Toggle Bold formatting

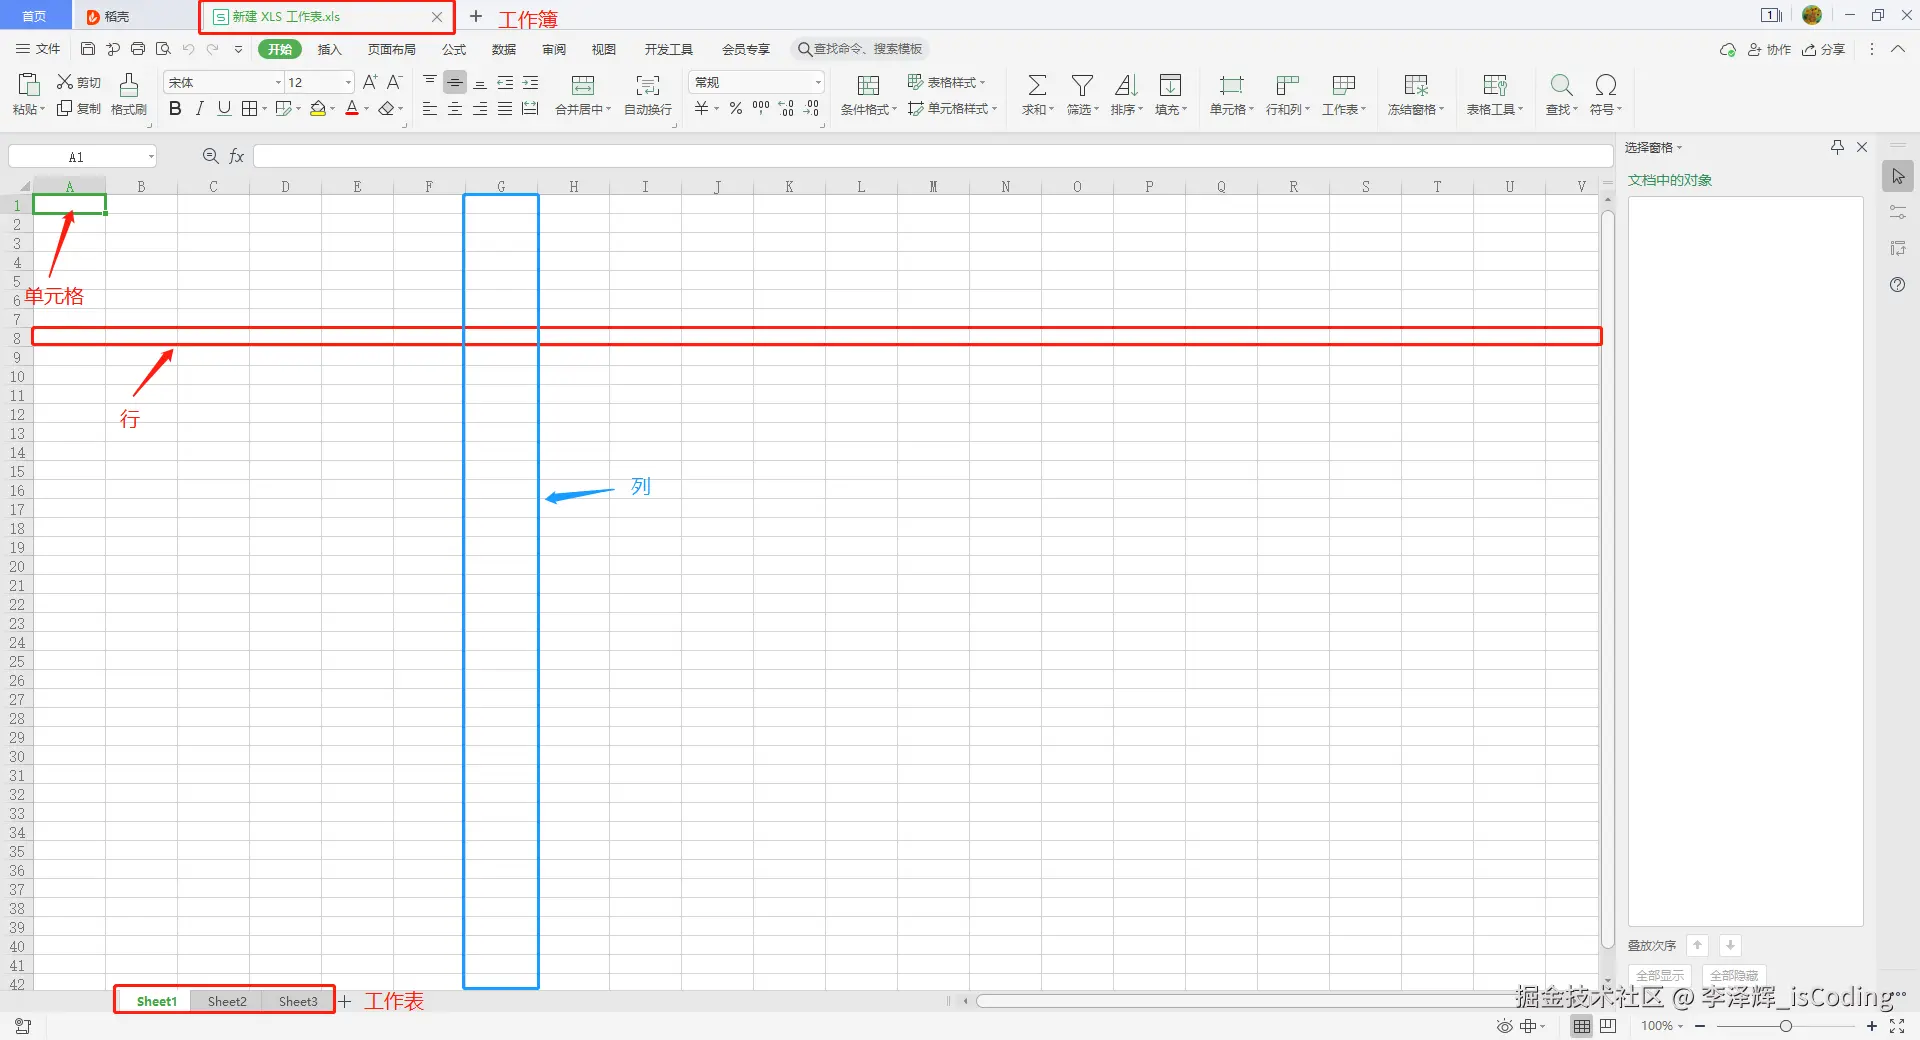[175, 108]
